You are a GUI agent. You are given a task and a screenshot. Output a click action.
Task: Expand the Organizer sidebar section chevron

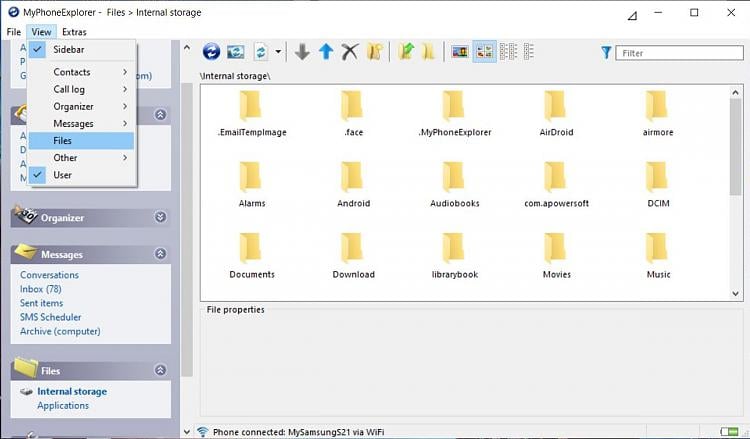click(x=161, y=217)
